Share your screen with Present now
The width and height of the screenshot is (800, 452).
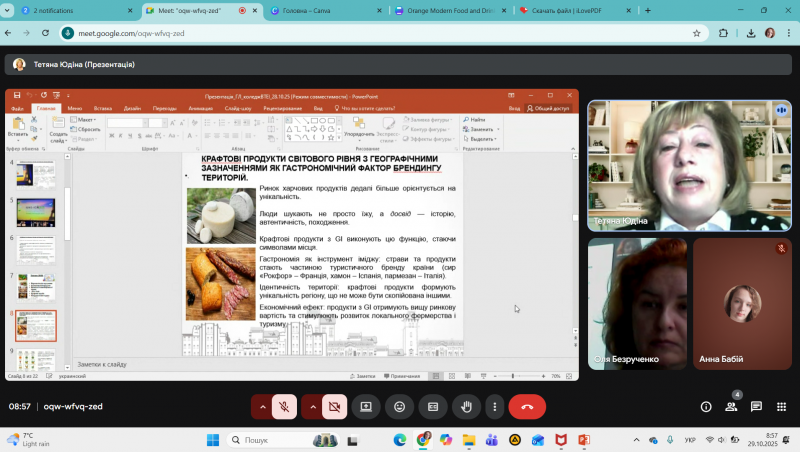(x=366, y=407)
